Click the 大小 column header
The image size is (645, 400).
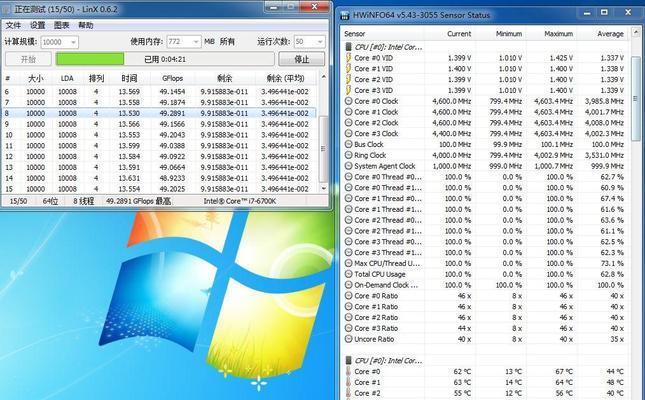pyautogui.click(x=35, y=78)
